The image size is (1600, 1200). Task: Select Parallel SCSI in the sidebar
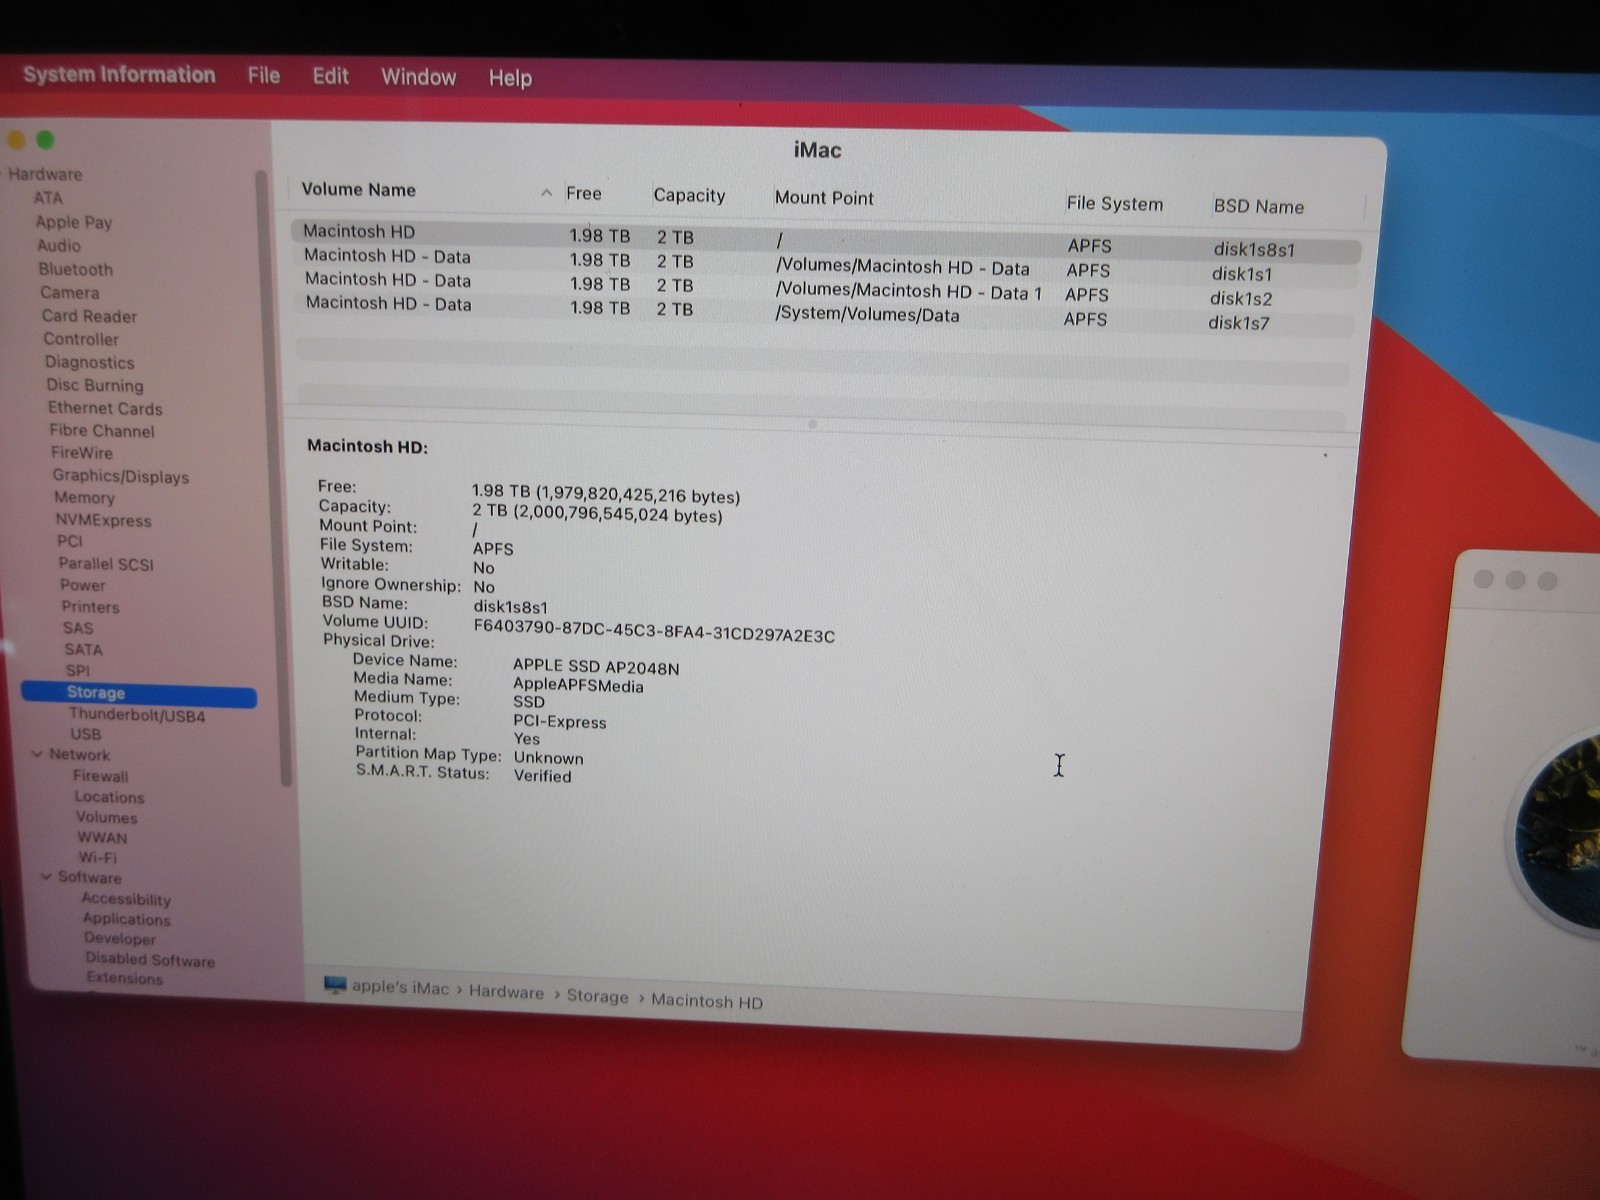(x=106, y=564)
